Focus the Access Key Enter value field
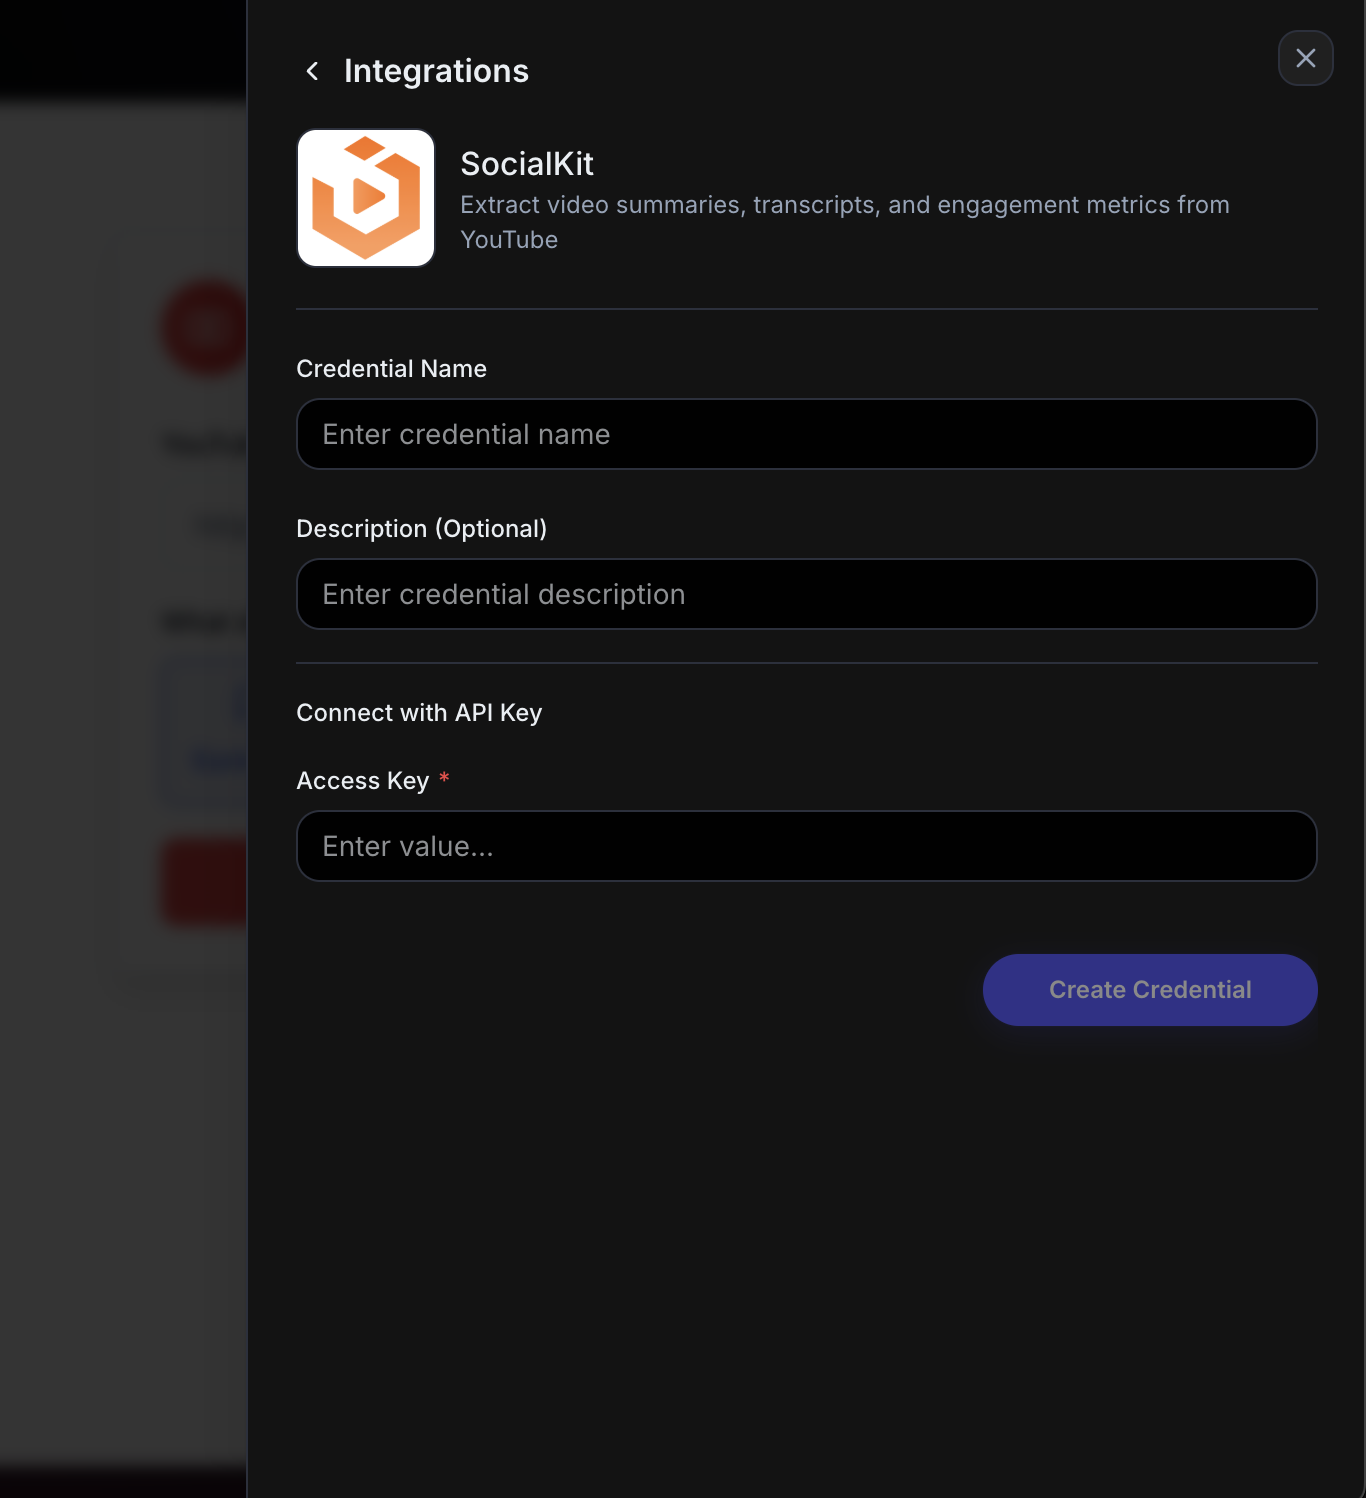 pyautogui.click(x=807, y=846)
